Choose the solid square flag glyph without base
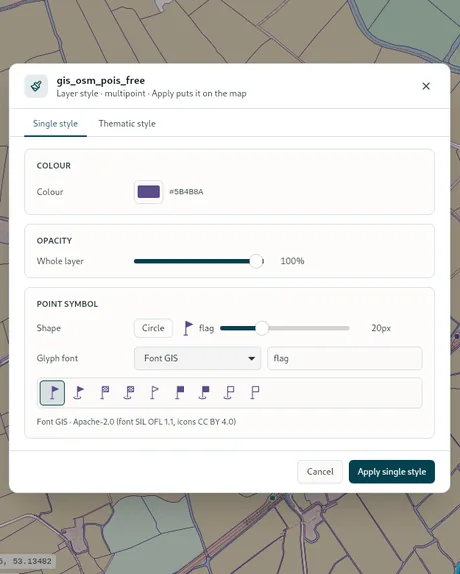 179,393
